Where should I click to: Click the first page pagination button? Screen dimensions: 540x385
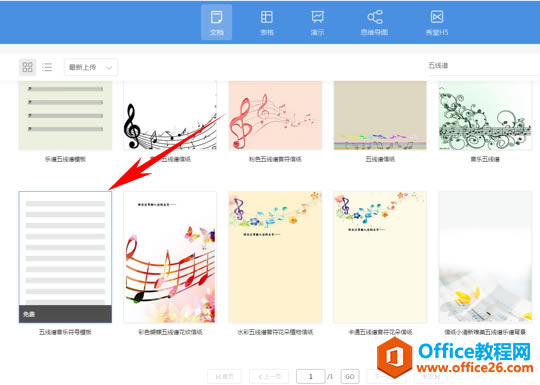tap(224, 376)
